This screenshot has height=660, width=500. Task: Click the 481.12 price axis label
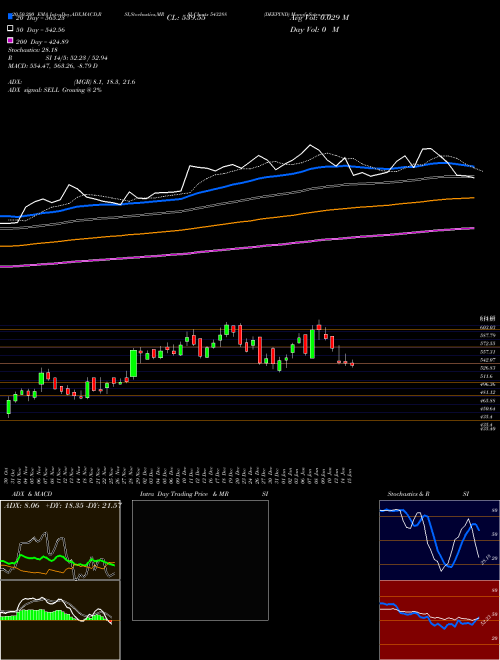[x=487, y=392]
